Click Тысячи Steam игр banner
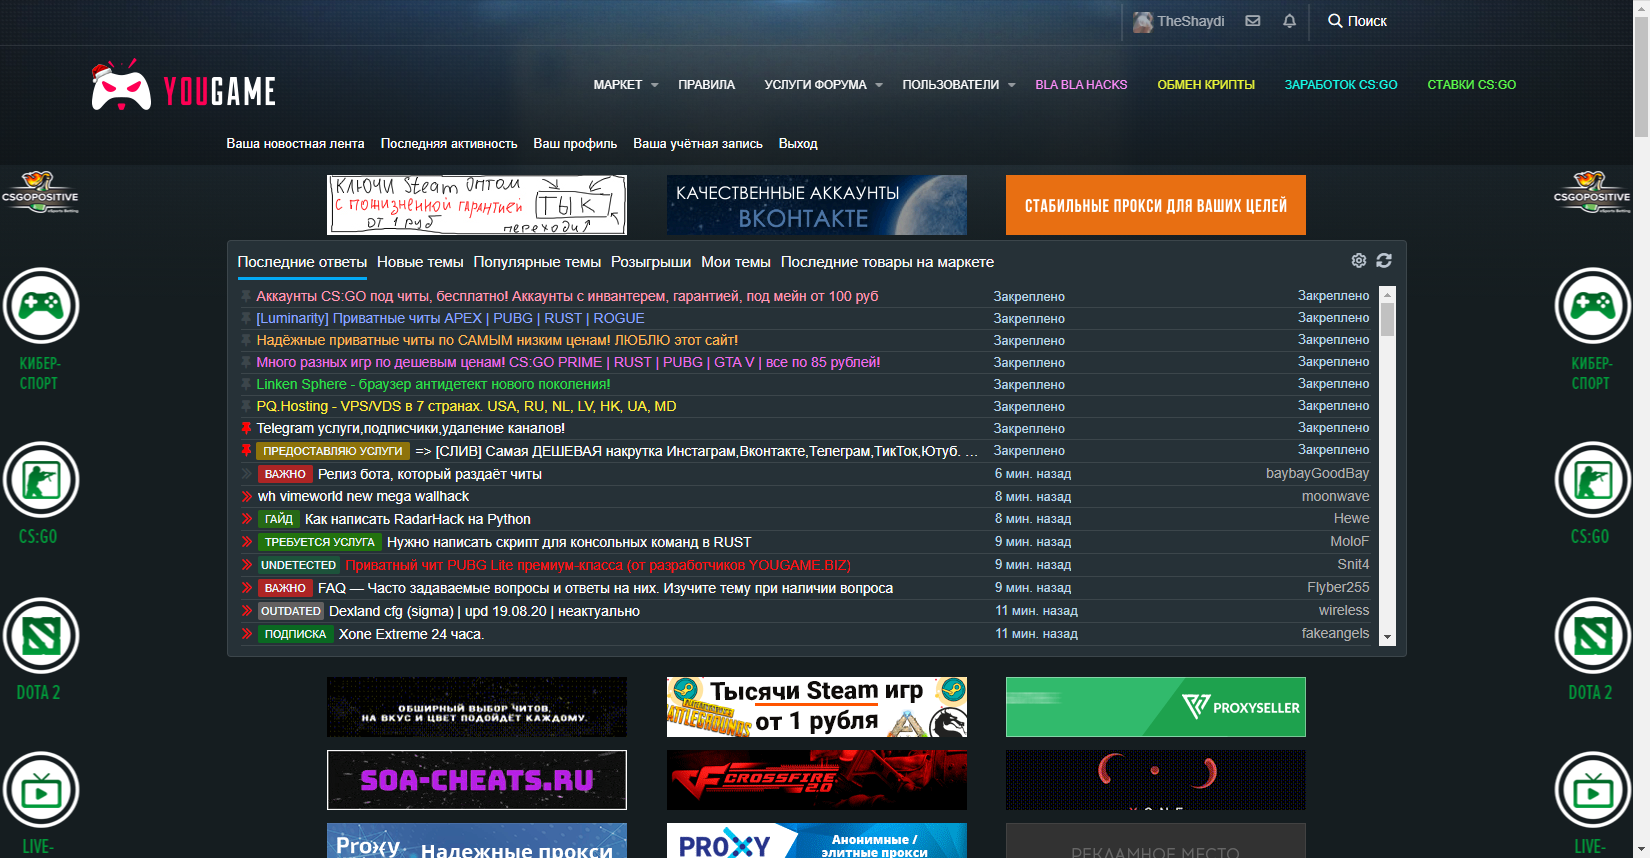This screenshot has width=1650, height=858. [817, 707]
